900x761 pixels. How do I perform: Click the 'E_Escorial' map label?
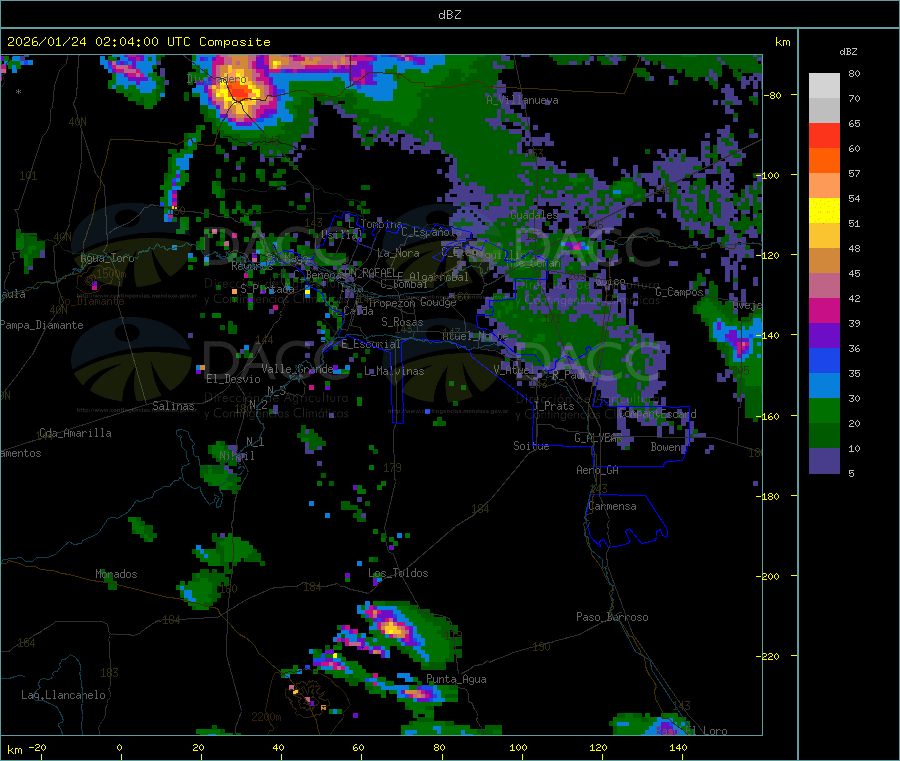(371, 344)
